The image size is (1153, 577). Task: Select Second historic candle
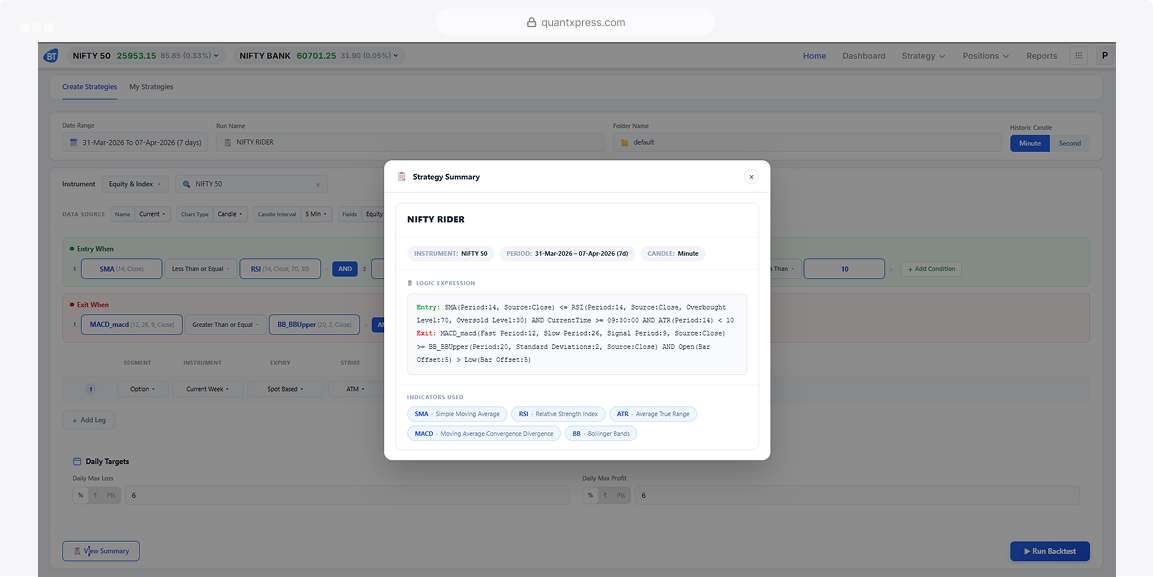(x=1069, y=143)
